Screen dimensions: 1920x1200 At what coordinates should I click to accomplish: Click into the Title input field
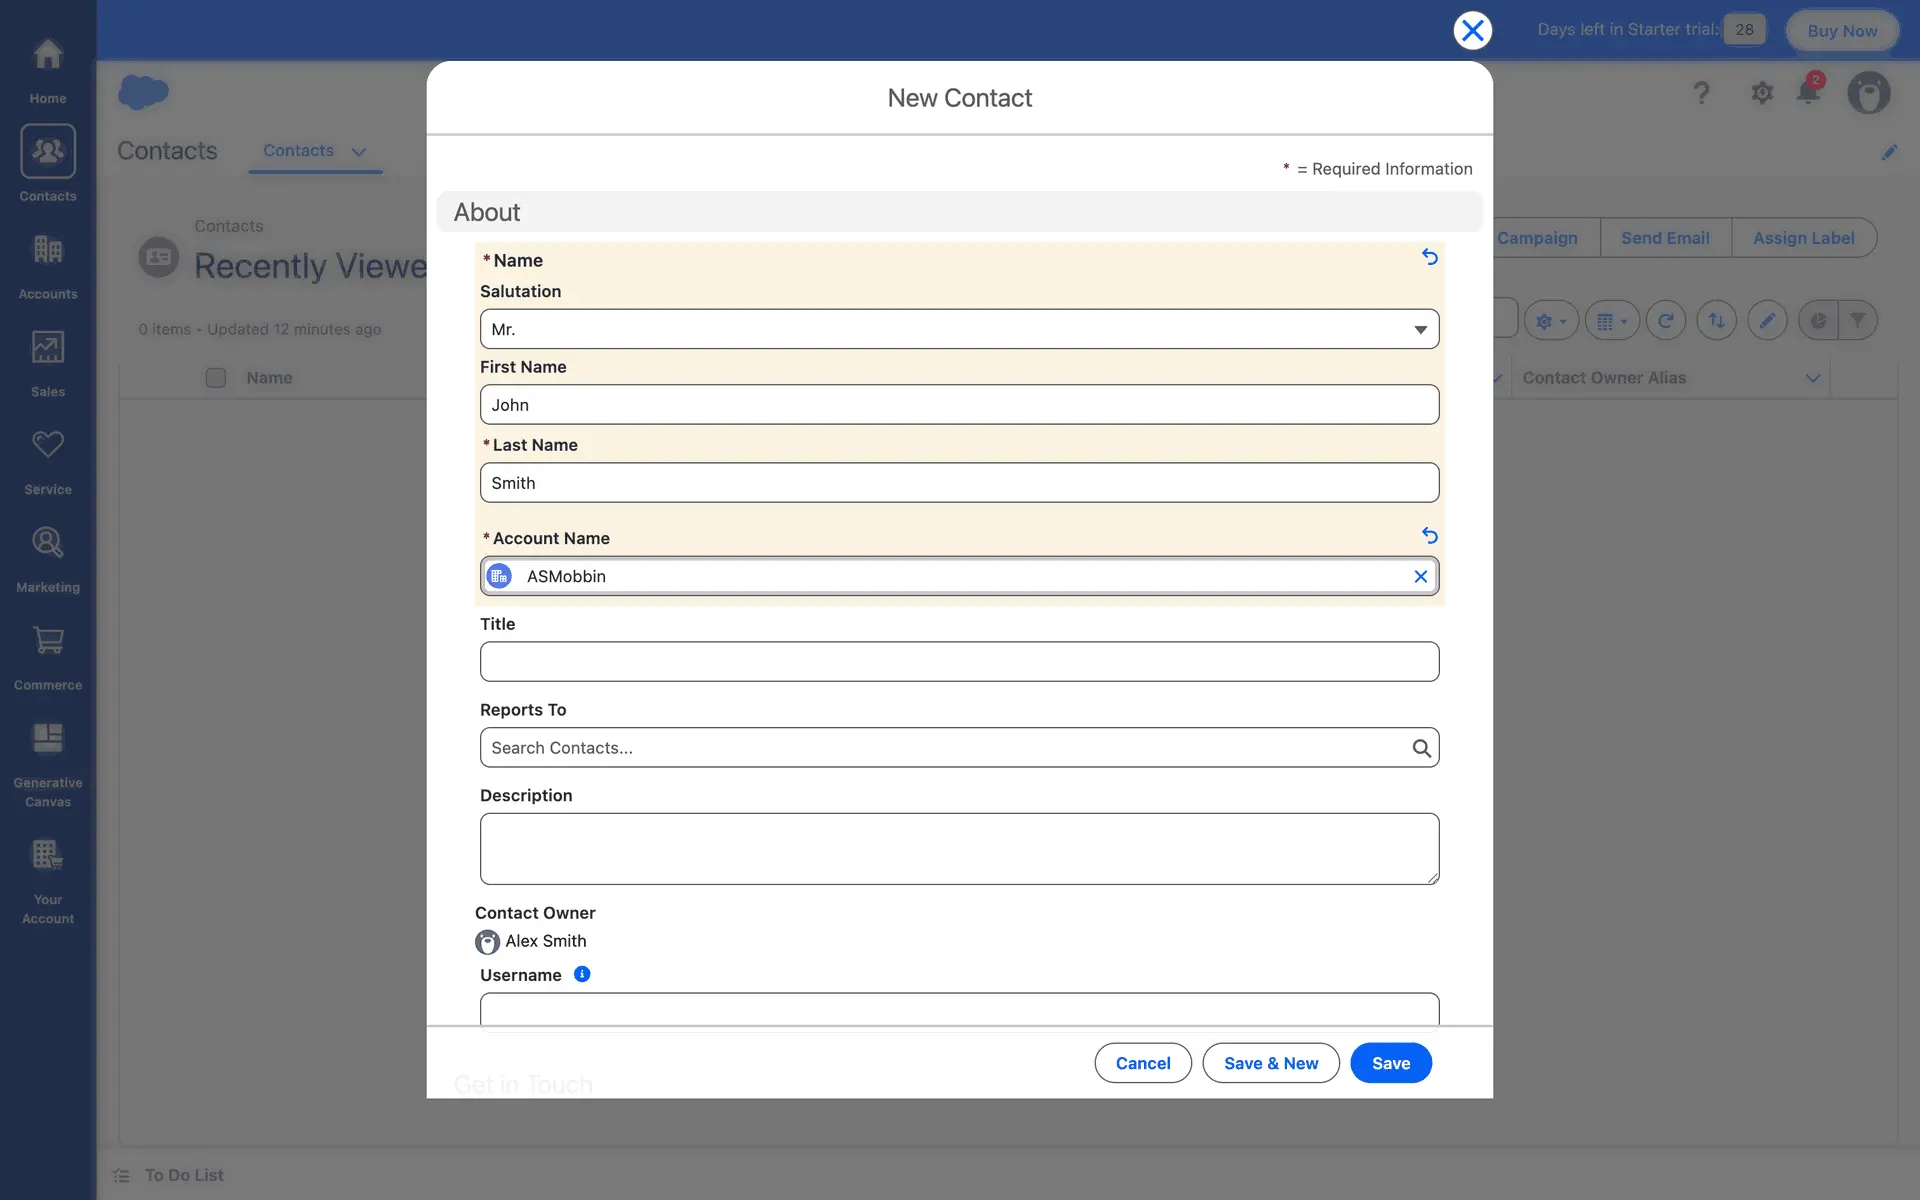pos(959,662)
